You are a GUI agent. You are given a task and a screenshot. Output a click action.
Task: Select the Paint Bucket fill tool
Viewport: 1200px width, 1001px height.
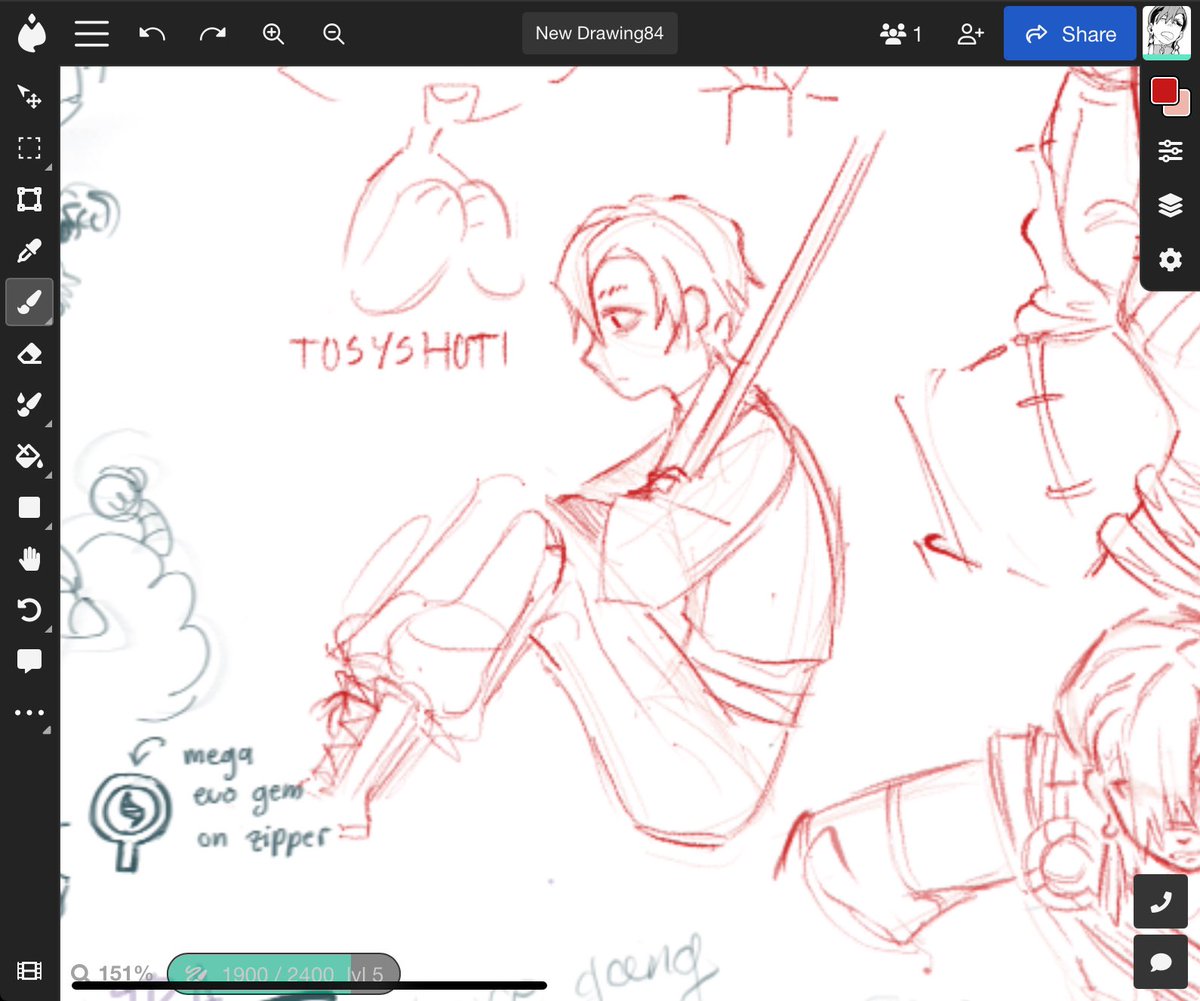coord(30,456)
